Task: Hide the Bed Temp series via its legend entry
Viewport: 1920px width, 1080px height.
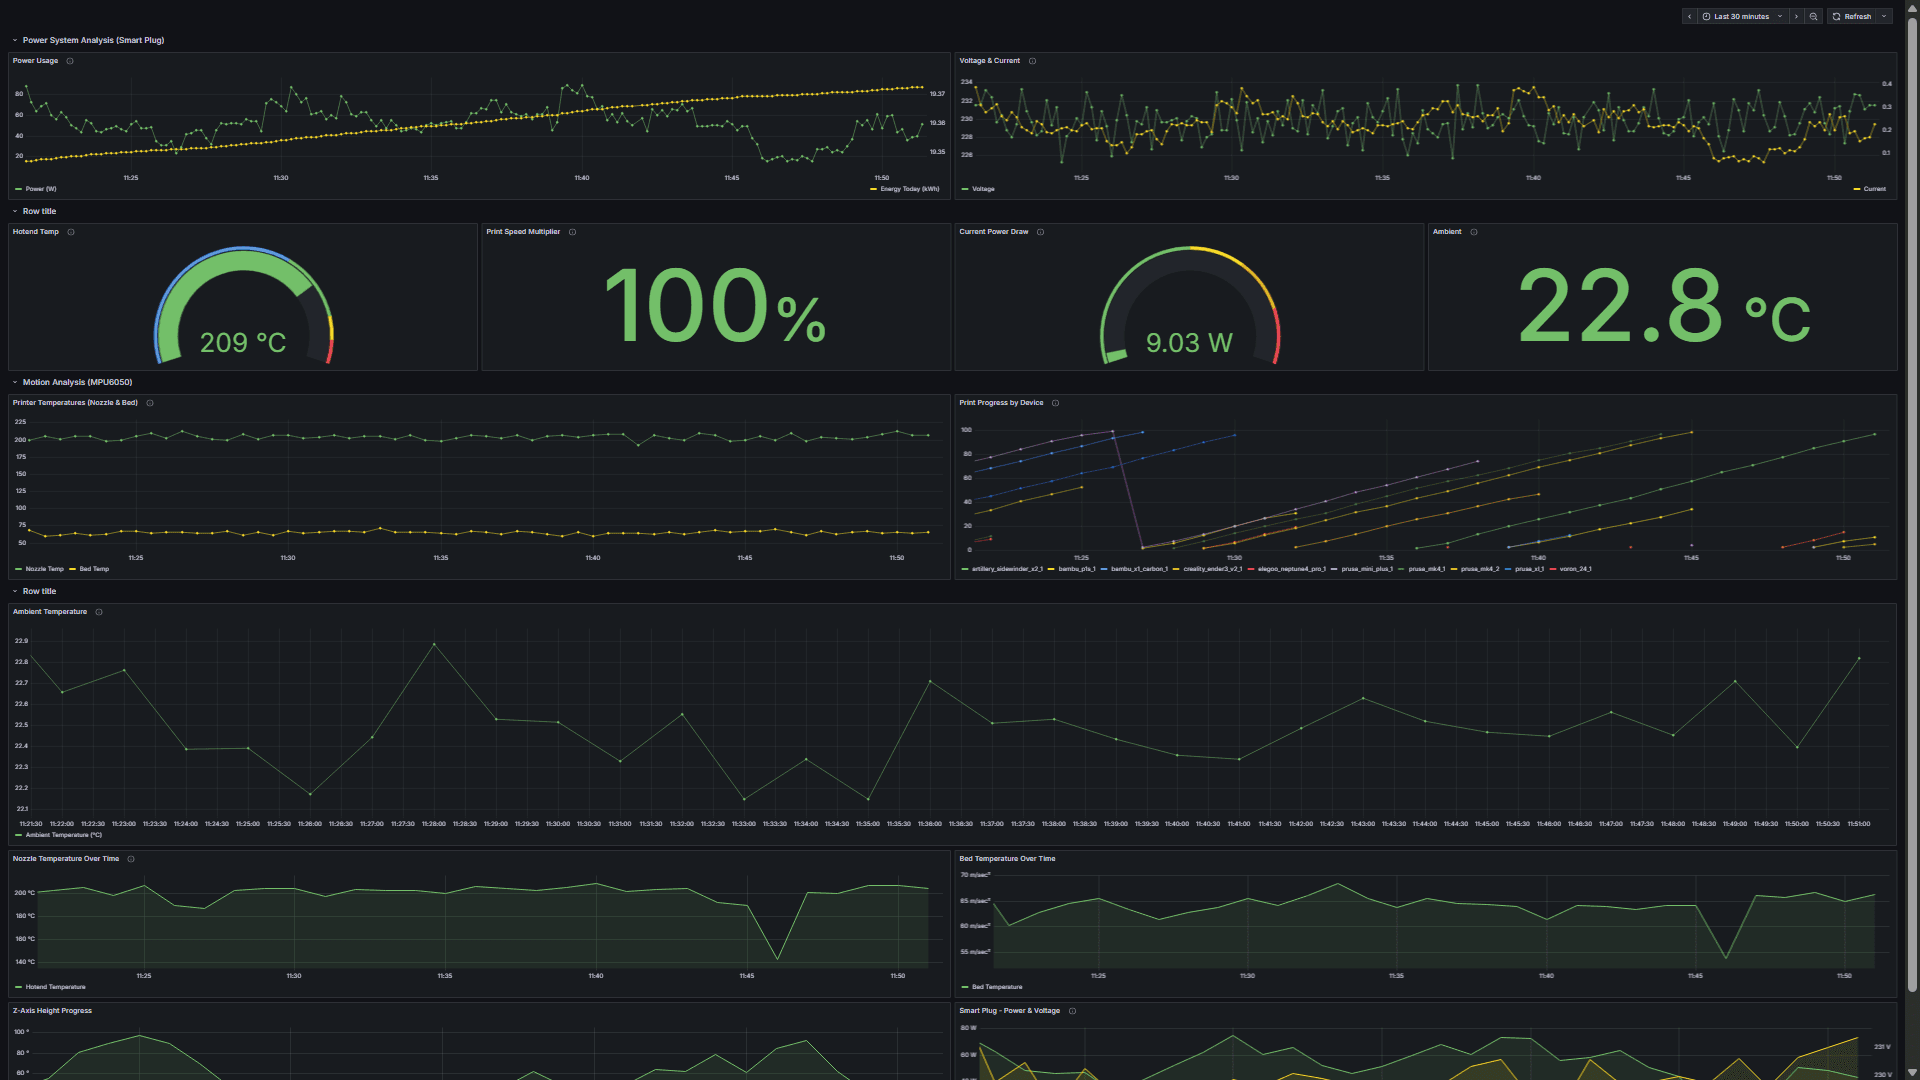Action: coord(92,569)
